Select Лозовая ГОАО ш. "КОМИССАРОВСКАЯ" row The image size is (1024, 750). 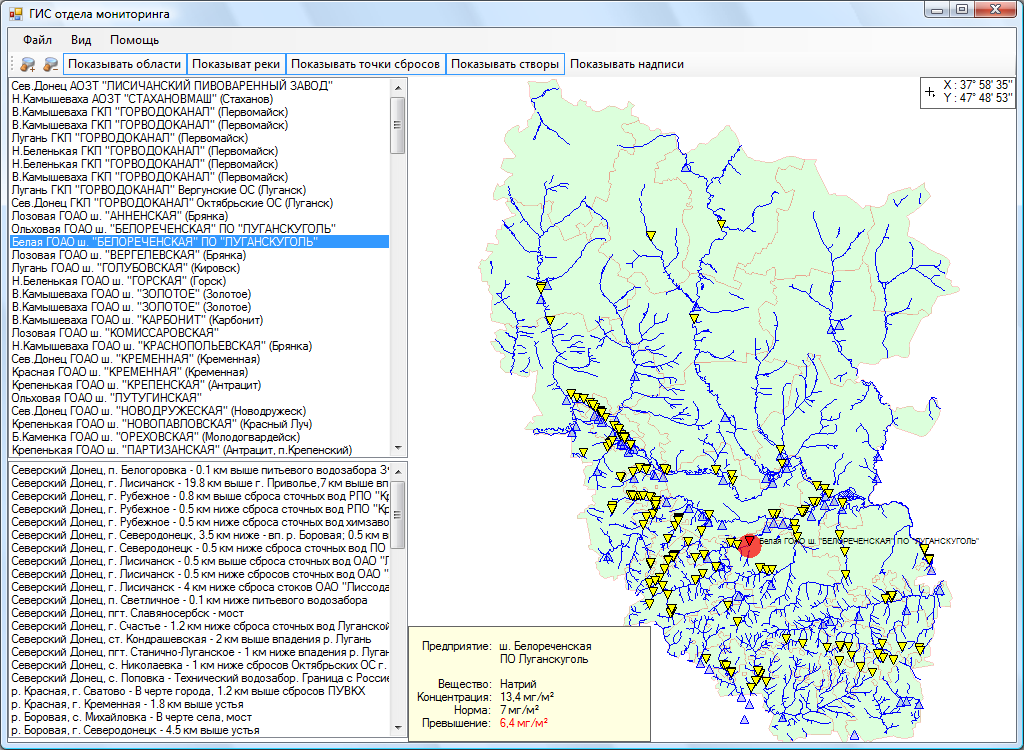click(x=200, y=333)
